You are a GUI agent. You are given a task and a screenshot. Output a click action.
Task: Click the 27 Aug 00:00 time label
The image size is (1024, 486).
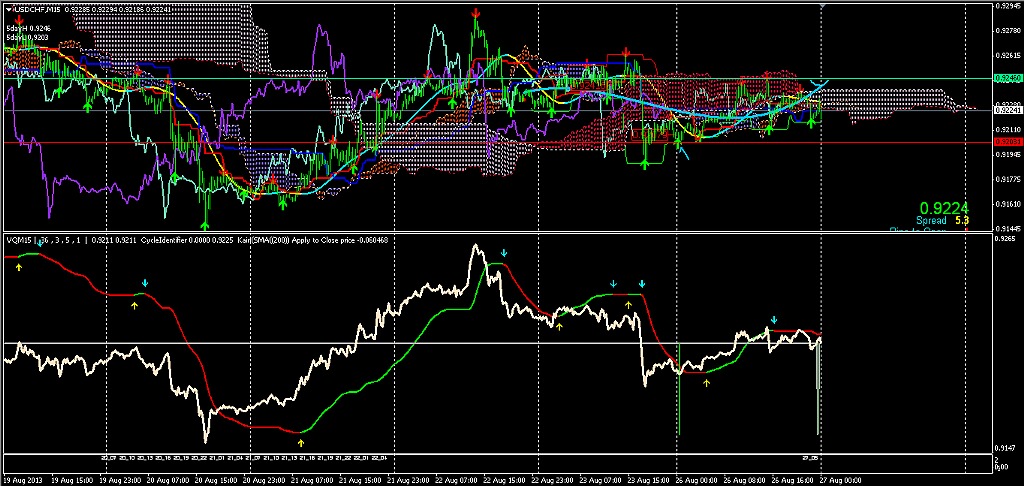point(838,479)
